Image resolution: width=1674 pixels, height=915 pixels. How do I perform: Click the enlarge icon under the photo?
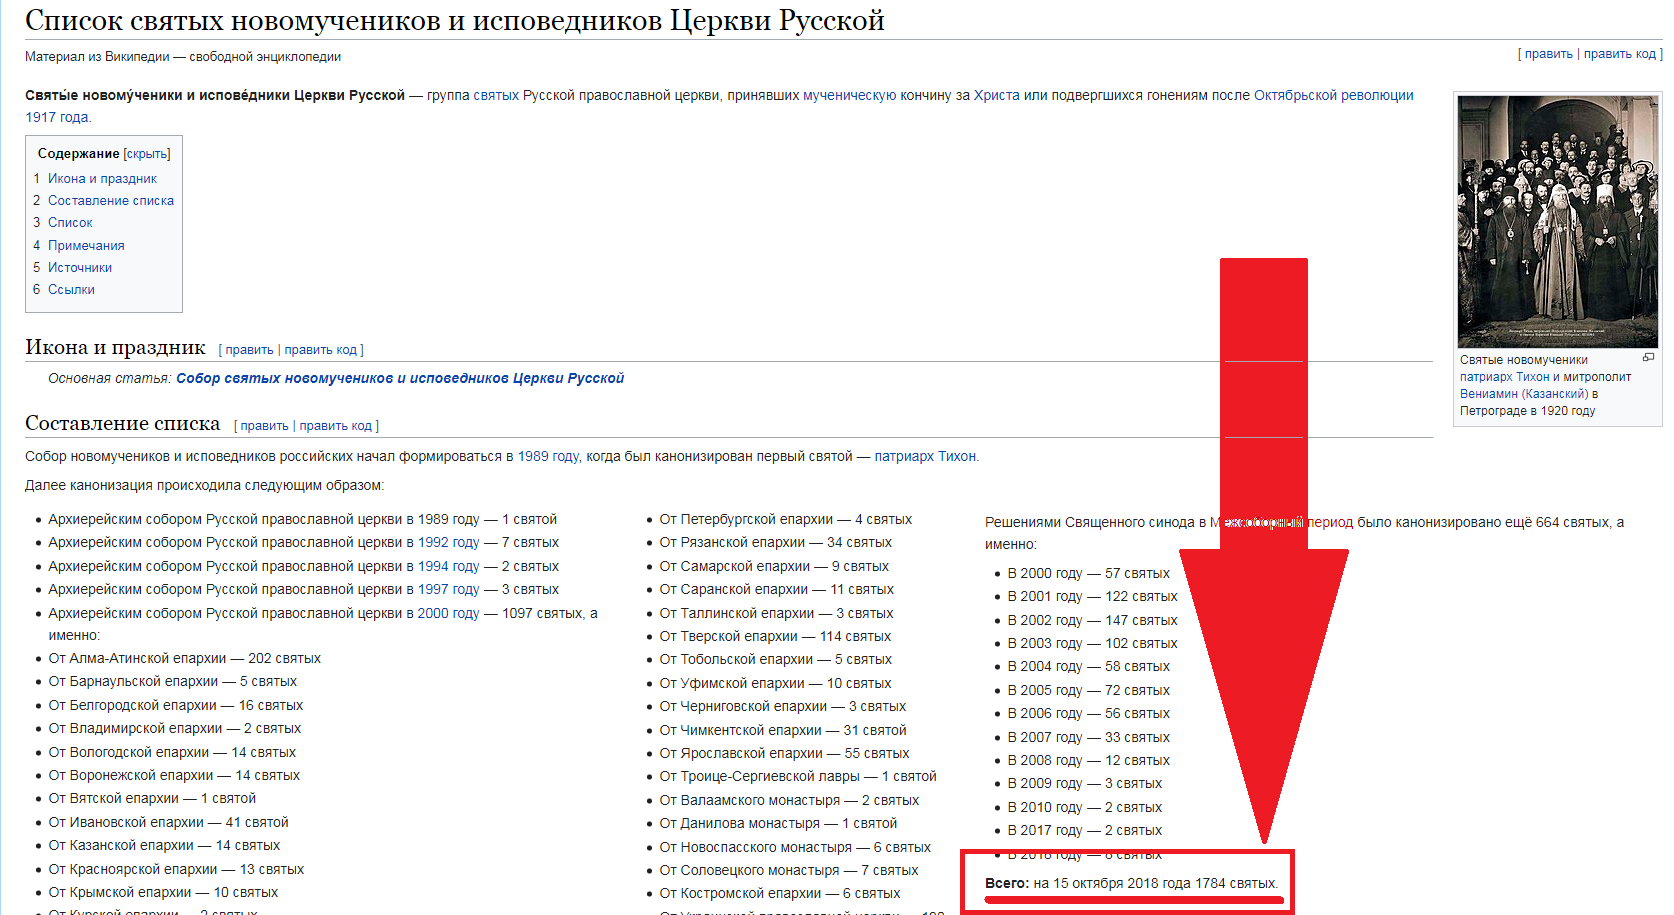point(1648,357)
